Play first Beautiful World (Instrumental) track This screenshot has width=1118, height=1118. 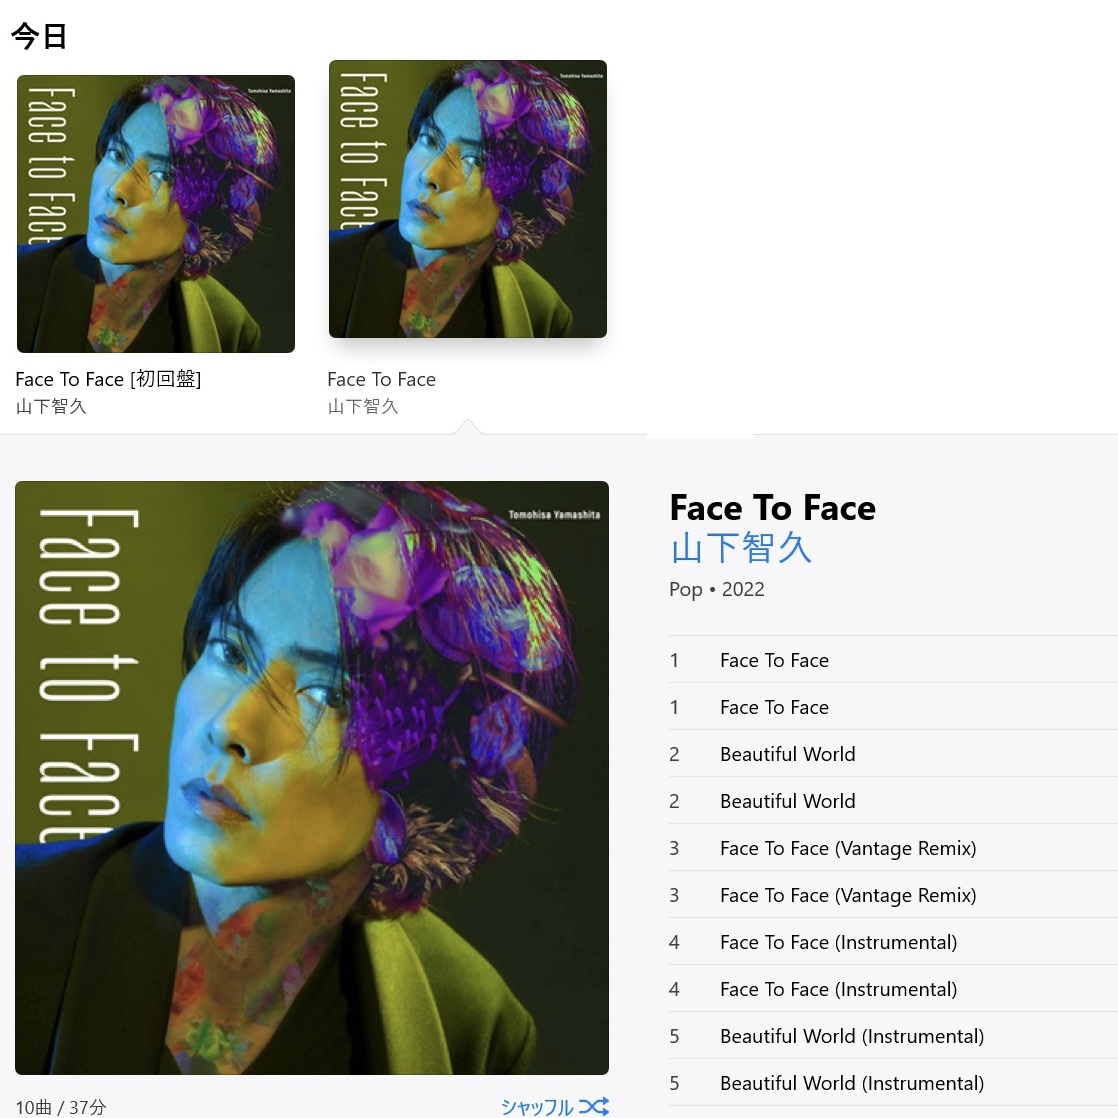(893, 1036)
